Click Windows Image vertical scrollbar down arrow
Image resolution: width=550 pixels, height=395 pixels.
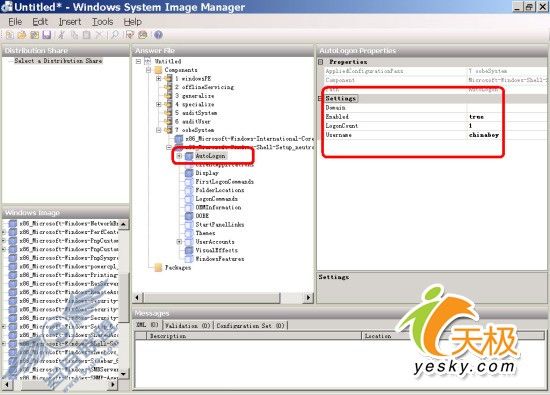tap(123, 374)
